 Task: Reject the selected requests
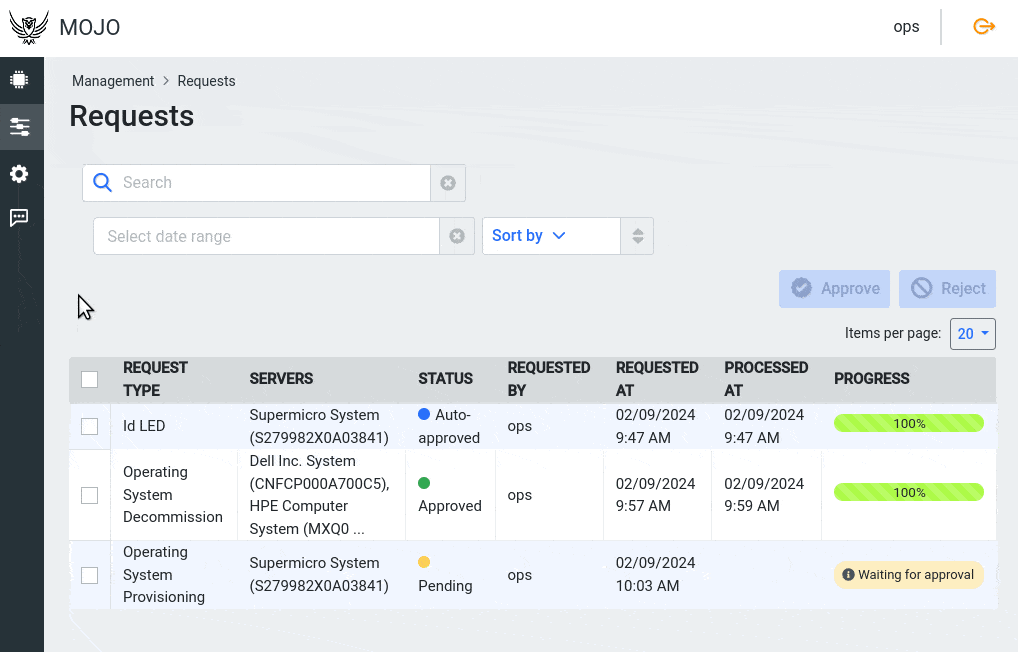click(x=947, y=288)
